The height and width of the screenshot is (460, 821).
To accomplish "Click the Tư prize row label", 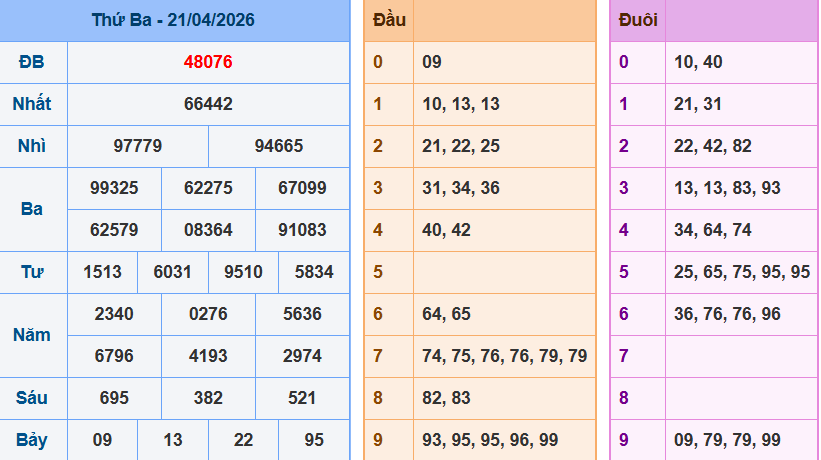I will point(32,272).
